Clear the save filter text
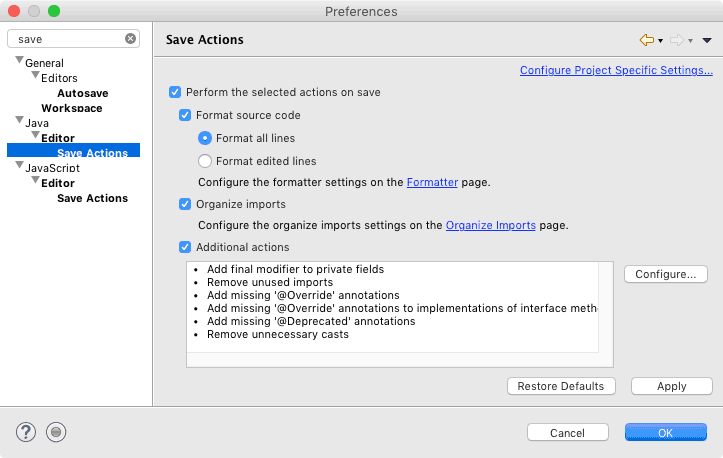This screenshot has height=458, width=723. [130, 39]
